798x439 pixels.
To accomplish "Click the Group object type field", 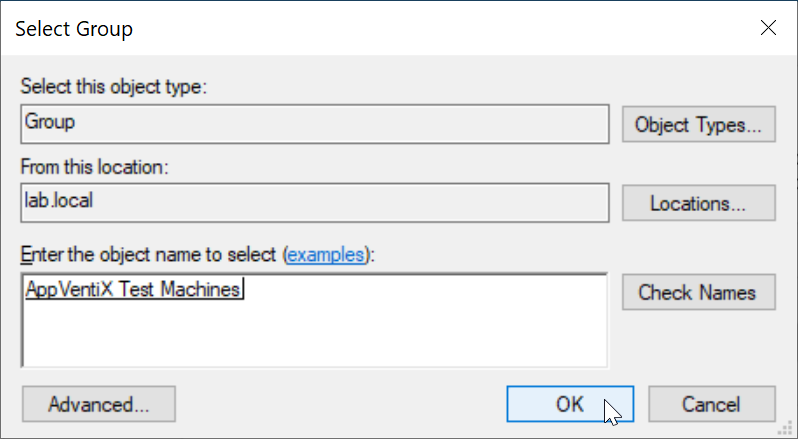I will click(315, 124).
